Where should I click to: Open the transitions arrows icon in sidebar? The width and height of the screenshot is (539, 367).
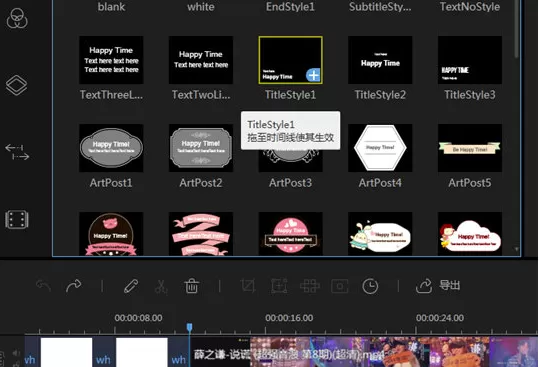click(x=17, y=152)
